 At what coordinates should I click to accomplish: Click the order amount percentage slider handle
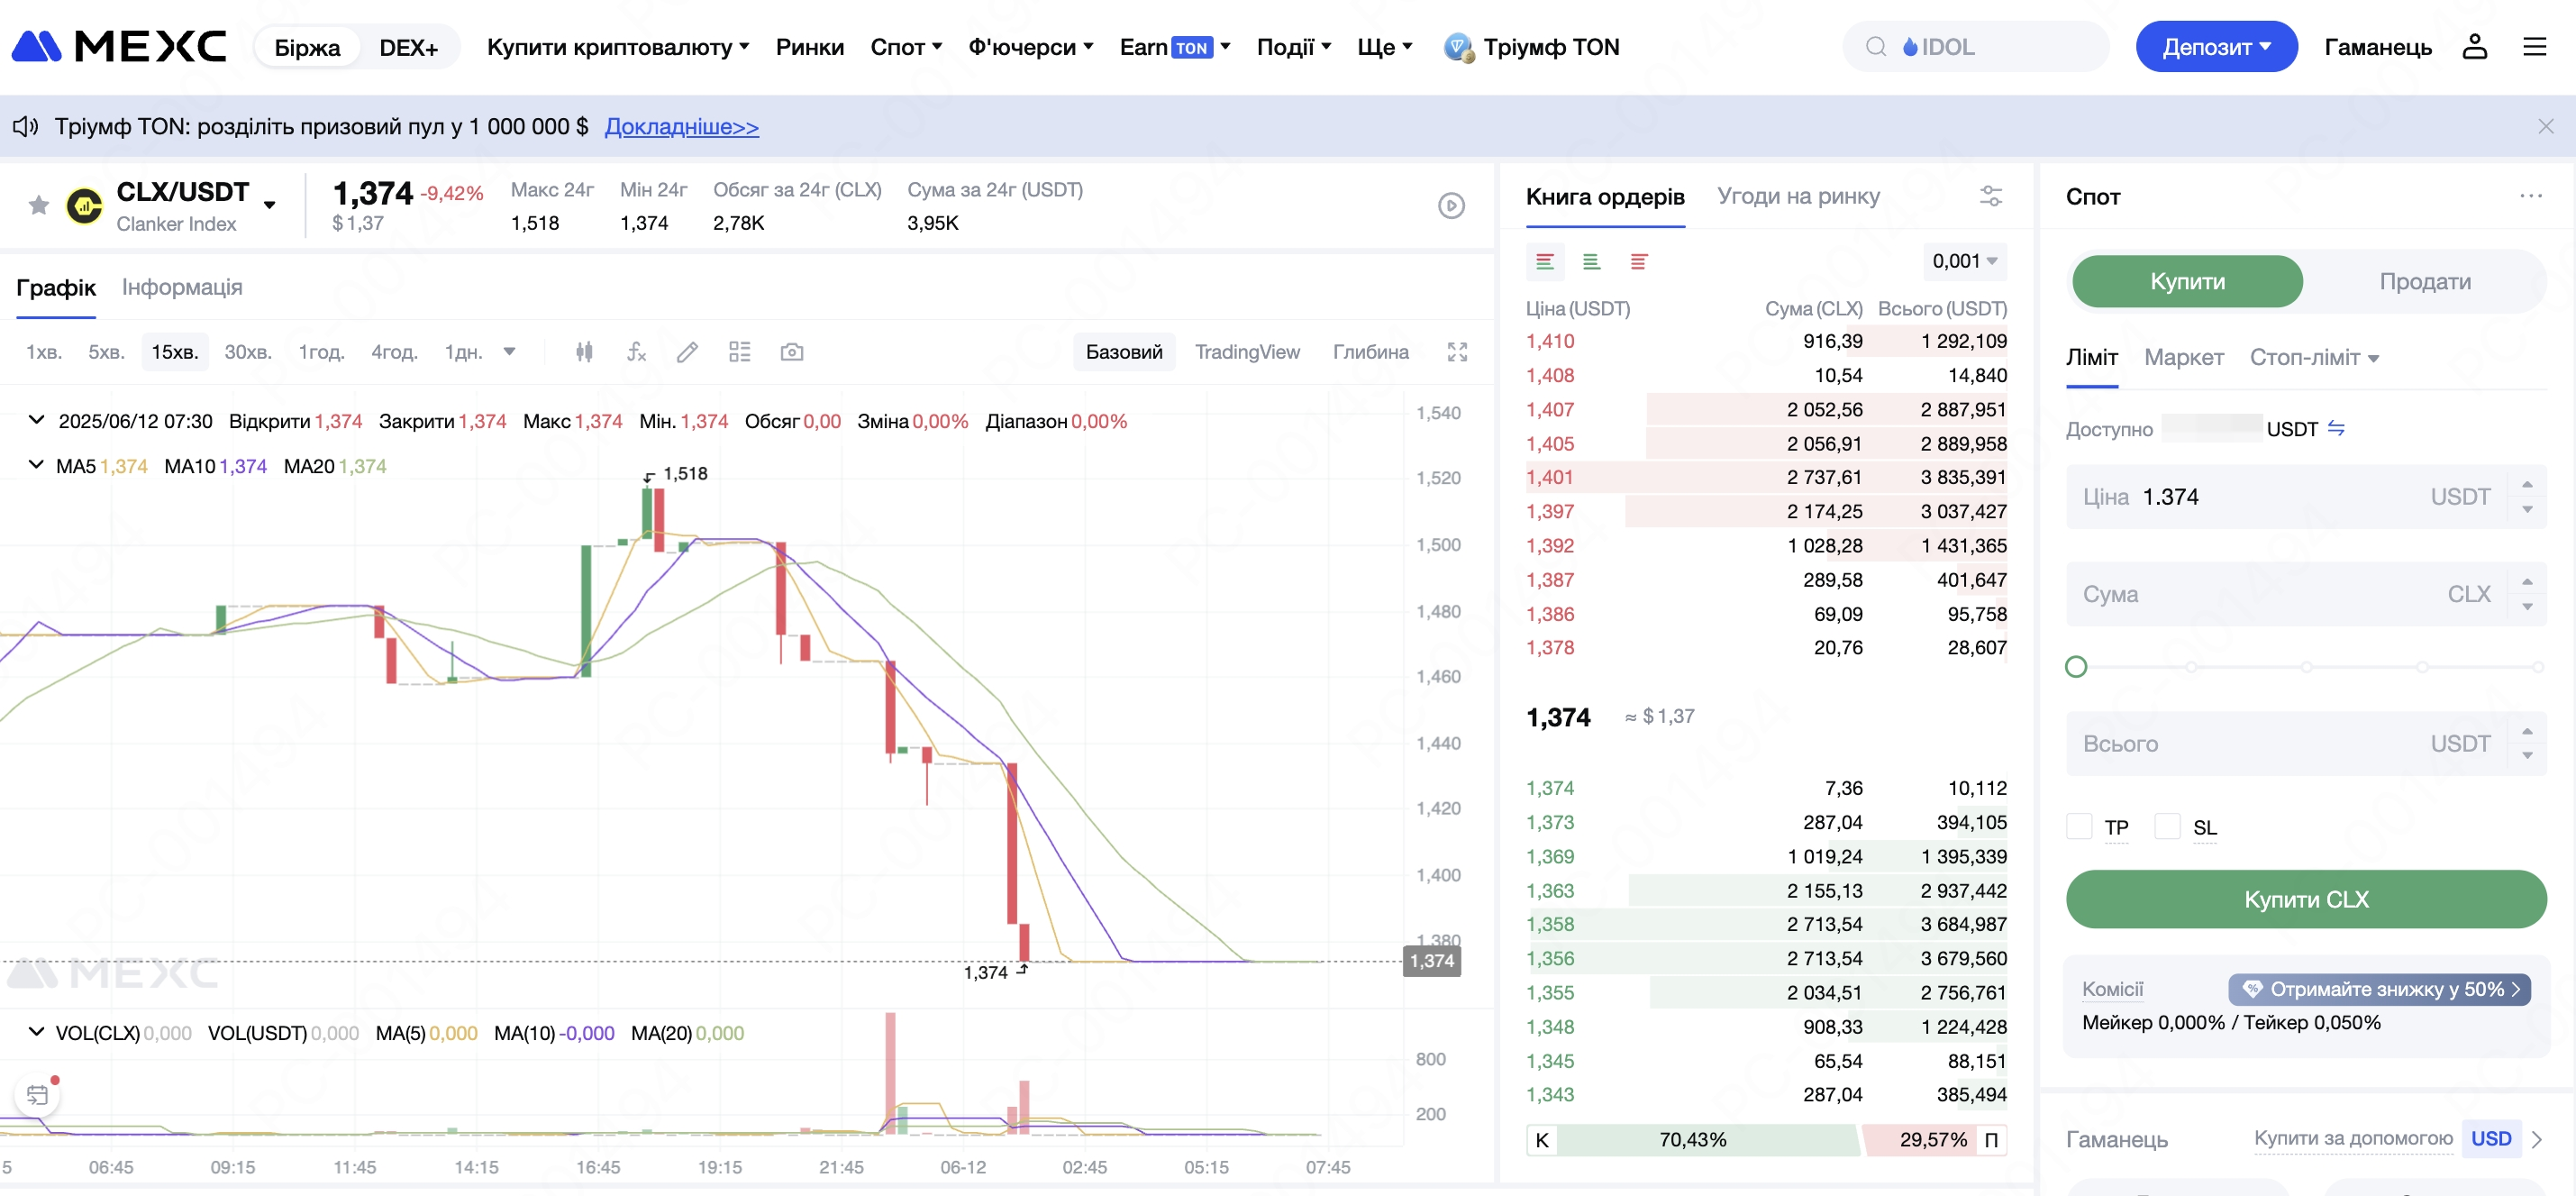click(x=2076, y=667)
